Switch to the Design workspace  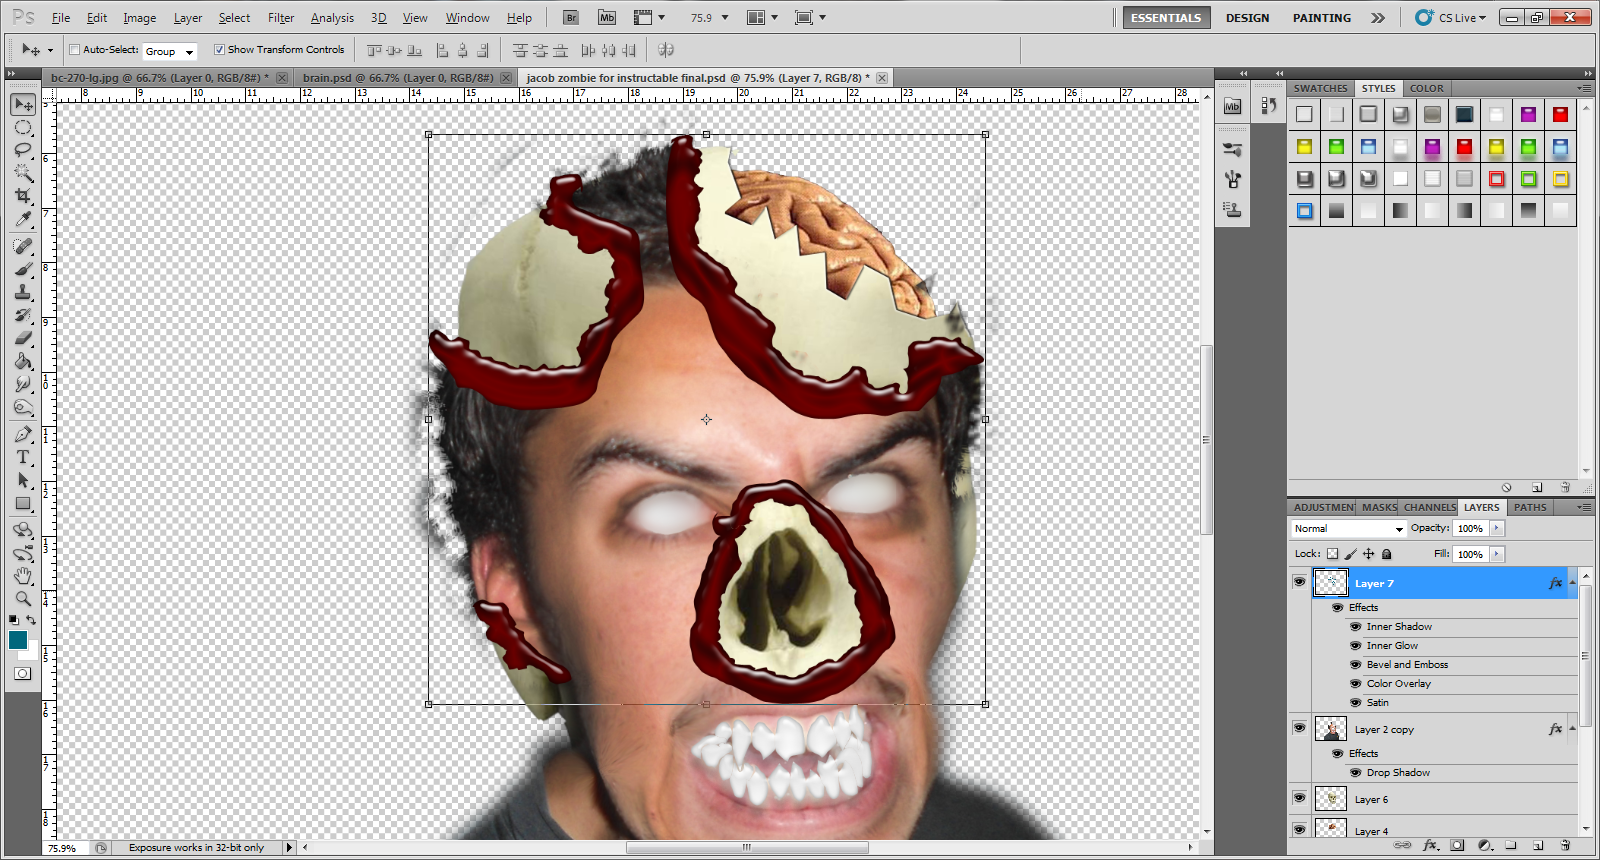[x=1248, y=18]
